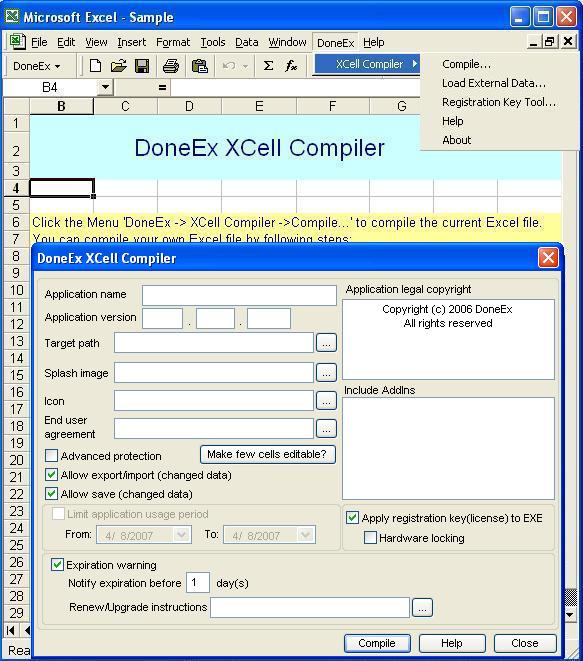The width and height of the screenshot is (583, 661).
Task: Open the Format menu
Action: point(173,42)
